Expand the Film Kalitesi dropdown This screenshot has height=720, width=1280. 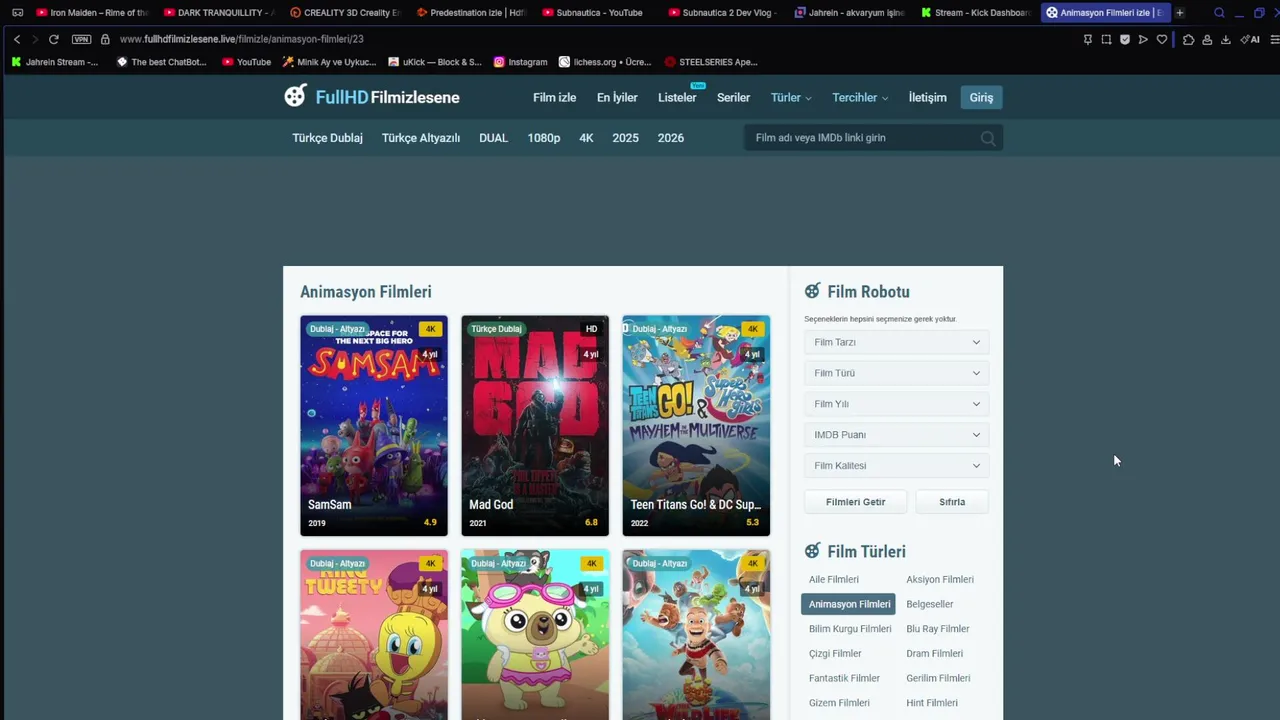pos(897,466)
